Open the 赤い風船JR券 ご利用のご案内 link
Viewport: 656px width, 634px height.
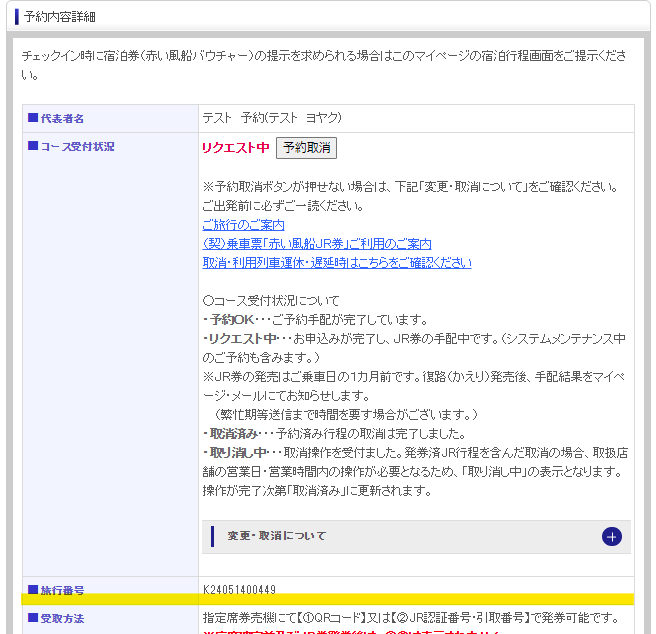tap(317, 244)
